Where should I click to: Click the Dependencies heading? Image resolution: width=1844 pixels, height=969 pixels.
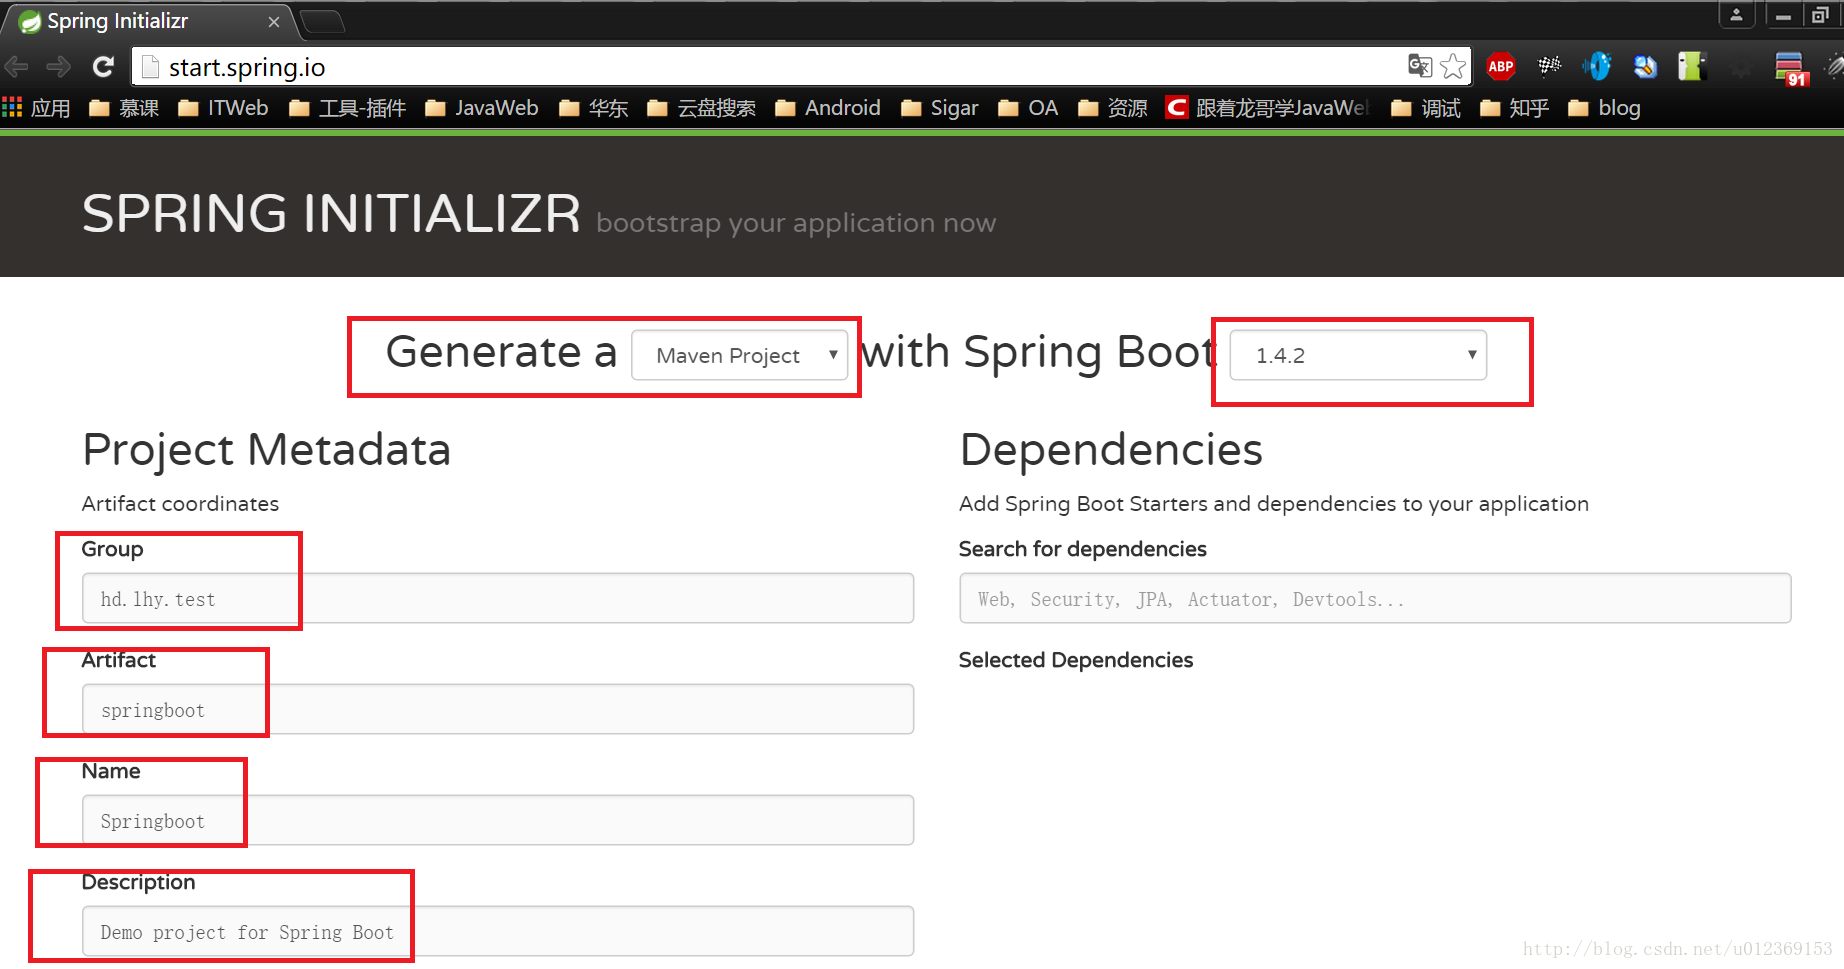coord(1110,450)
